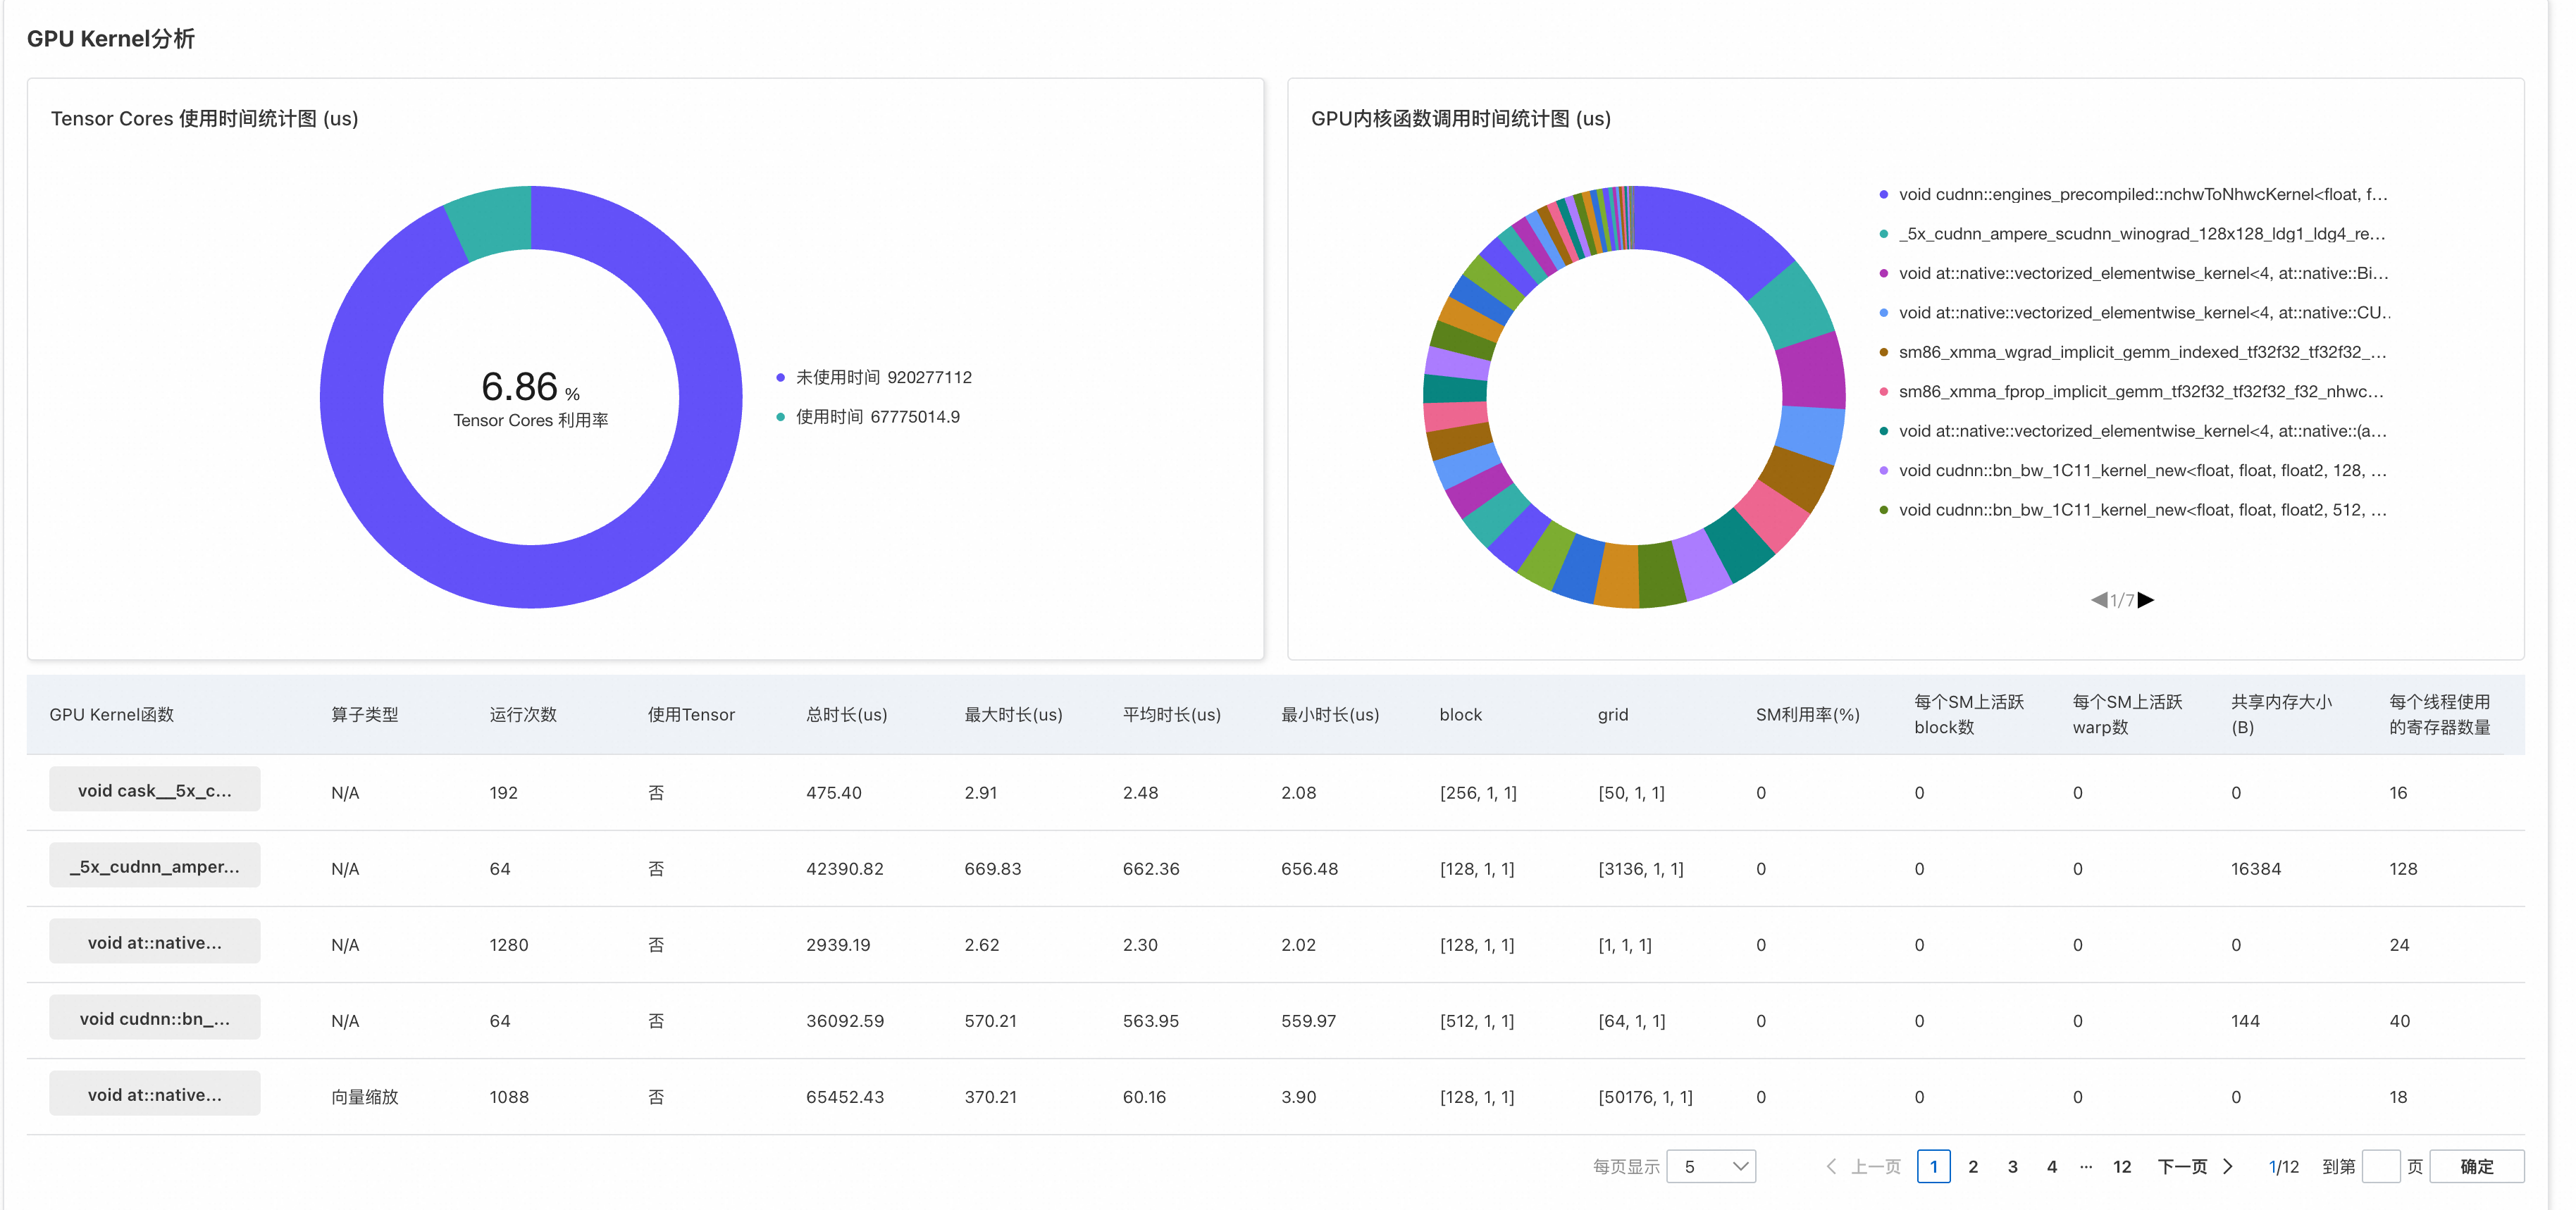
Task: Go to page 2 of the table
Action: pos(1973,1166)
